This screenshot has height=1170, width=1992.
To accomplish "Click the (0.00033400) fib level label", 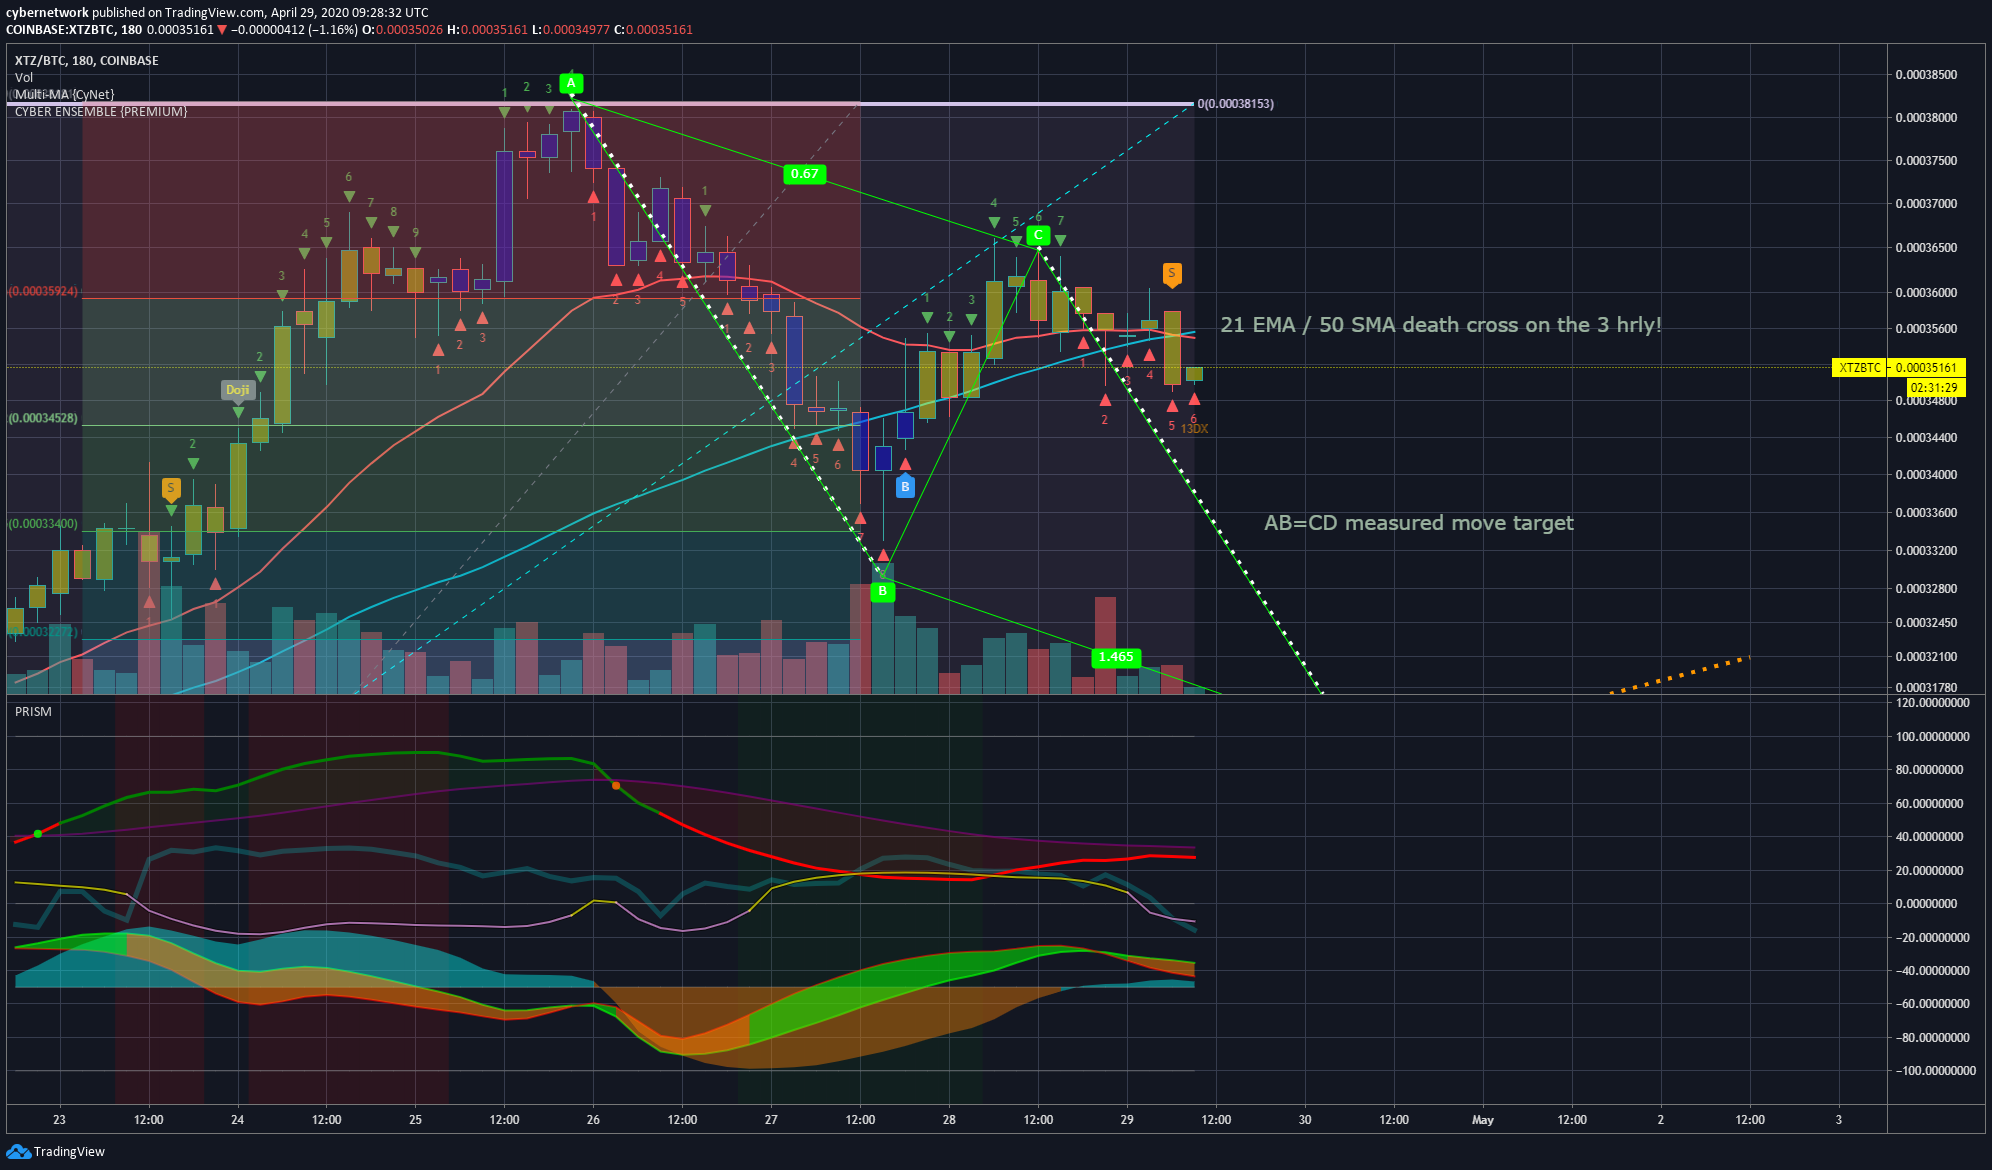I will click(43, 523).
